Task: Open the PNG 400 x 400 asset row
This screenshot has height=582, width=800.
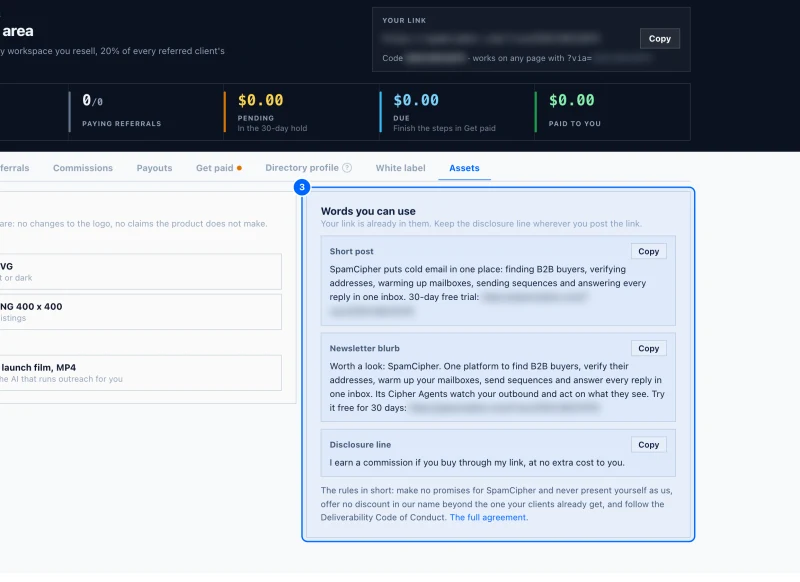Action: pyautogui.click(x=140, y=312)
